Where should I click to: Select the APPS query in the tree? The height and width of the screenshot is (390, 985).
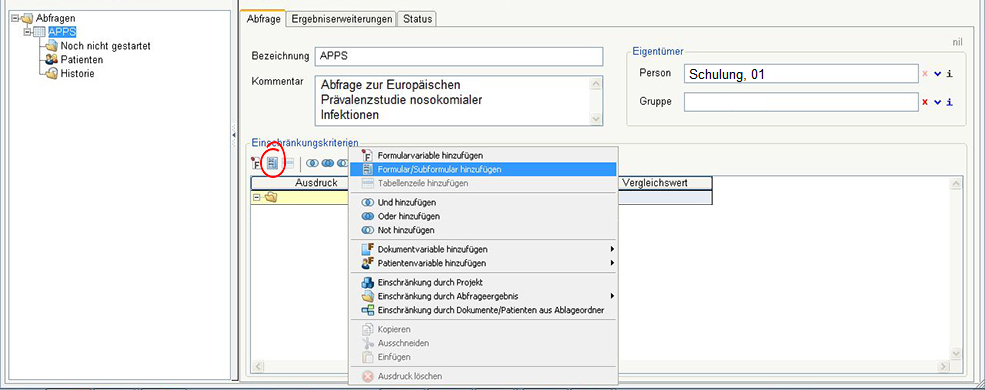62,32
